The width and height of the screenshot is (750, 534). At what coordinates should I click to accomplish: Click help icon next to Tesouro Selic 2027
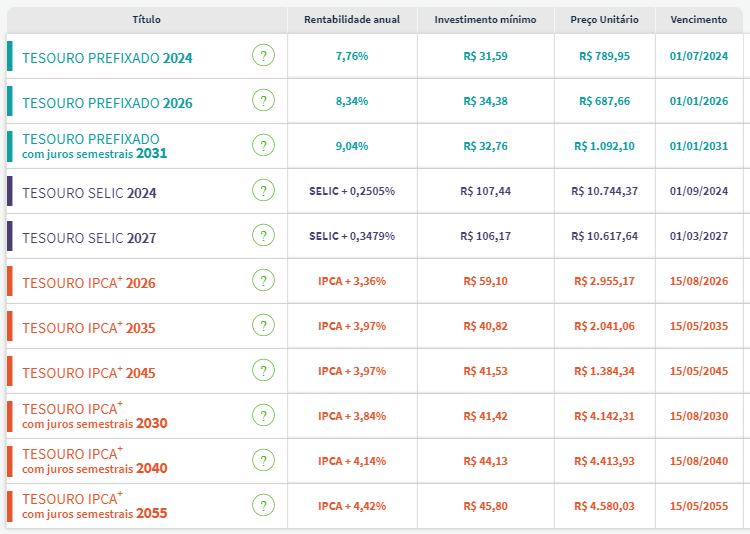point(263,236)
